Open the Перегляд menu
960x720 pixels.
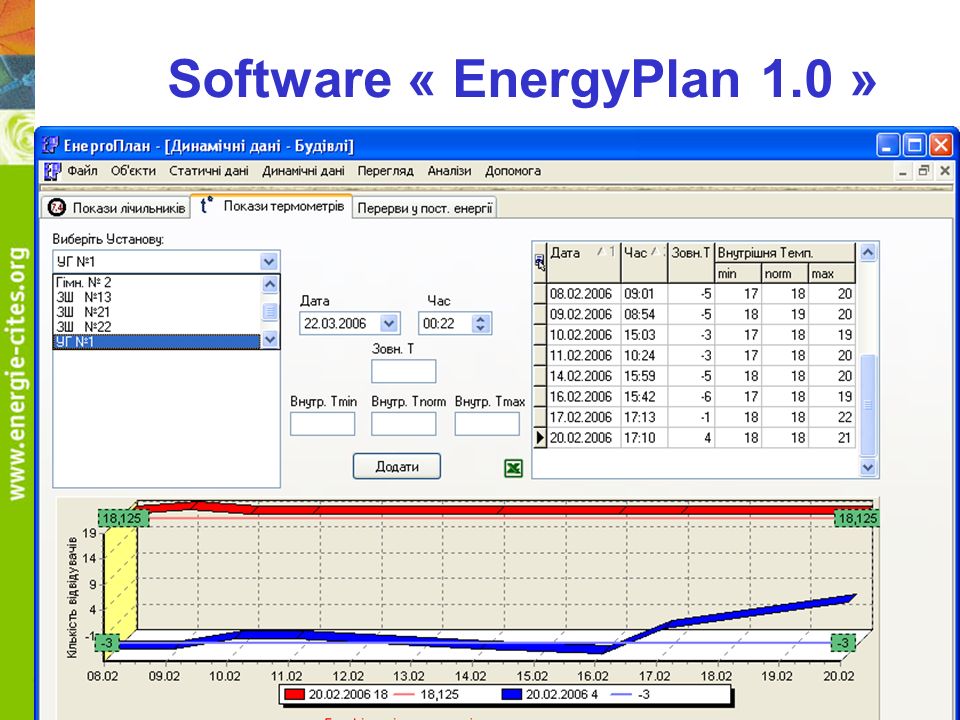385,171
